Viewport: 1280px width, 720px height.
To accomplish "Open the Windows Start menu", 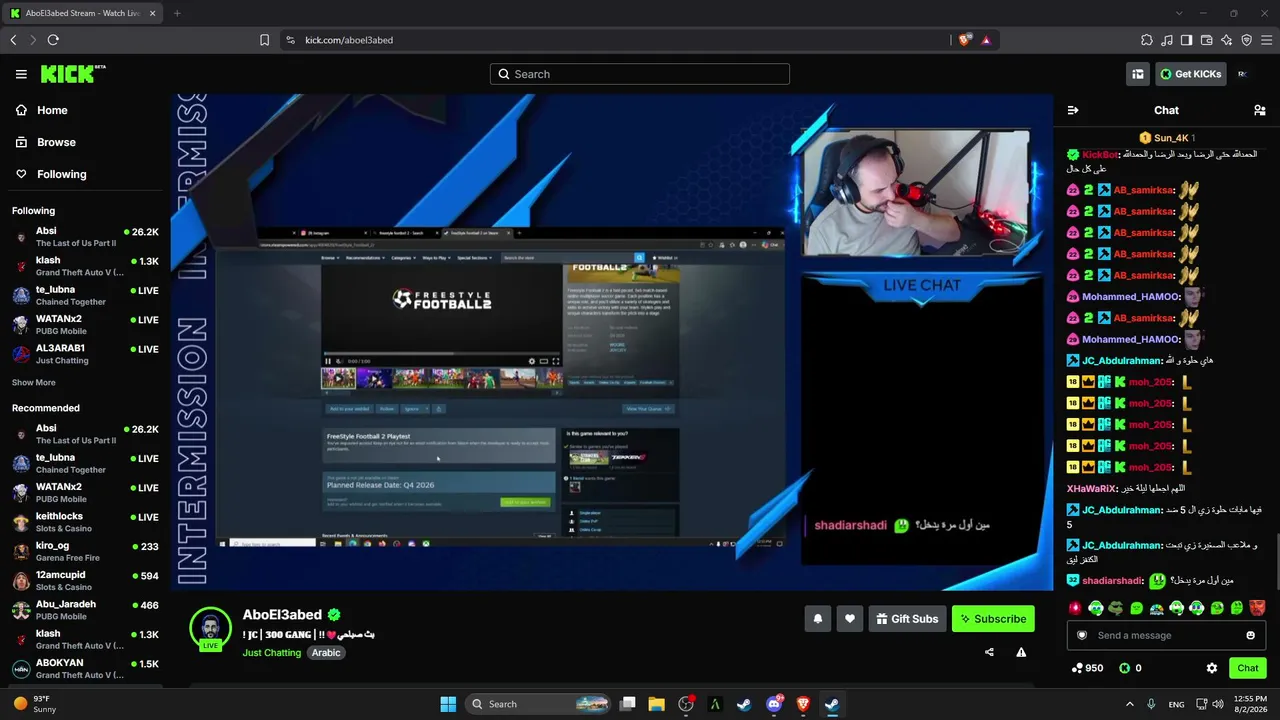I will 448,704.
